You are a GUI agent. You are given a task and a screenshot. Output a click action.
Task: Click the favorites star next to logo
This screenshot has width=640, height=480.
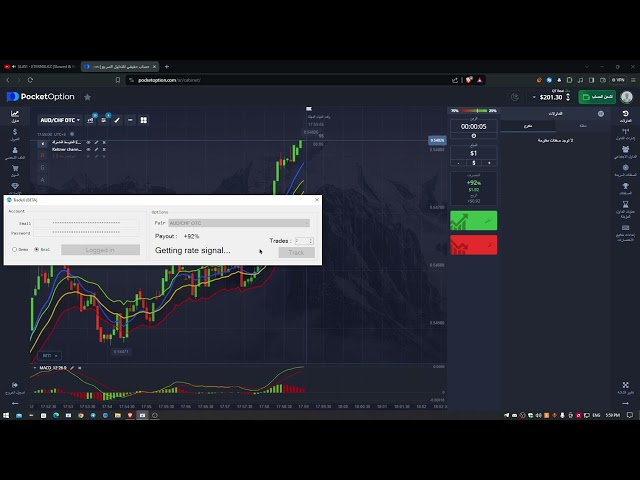click(87, 97)
